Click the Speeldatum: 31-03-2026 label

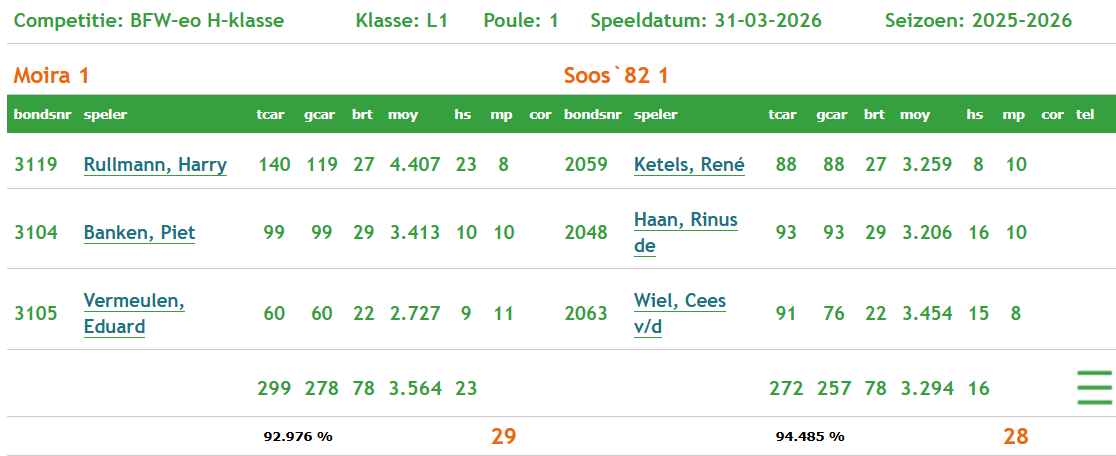tap(706, 21)
